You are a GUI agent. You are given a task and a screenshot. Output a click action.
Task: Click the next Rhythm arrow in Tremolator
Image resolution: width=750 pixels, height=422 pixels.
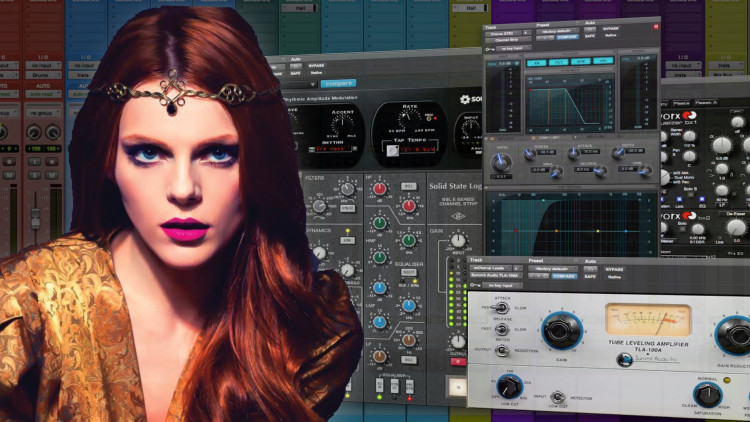coord(354,149)
